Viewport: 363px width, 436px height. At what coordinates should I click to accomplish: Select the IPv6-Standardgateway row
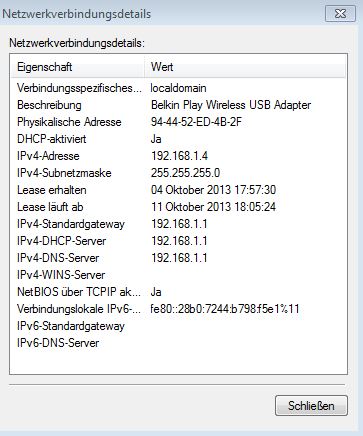pos(178,326)
